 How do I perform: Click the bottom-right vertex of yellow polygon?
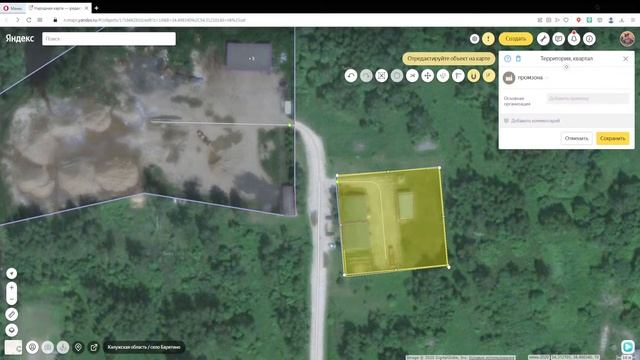[449, 267]
